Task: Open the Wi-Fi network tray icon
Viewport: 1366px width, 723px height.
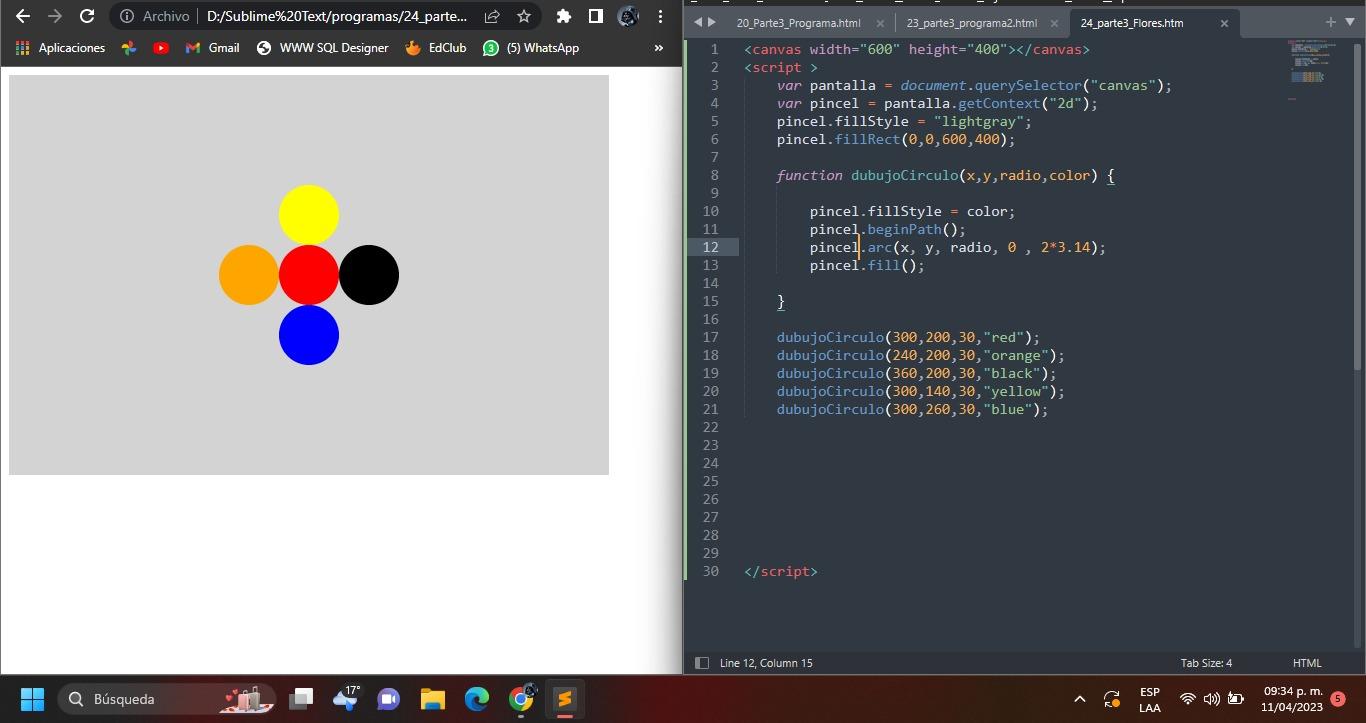Action: pyautogui.click(x=1188, y=699)
